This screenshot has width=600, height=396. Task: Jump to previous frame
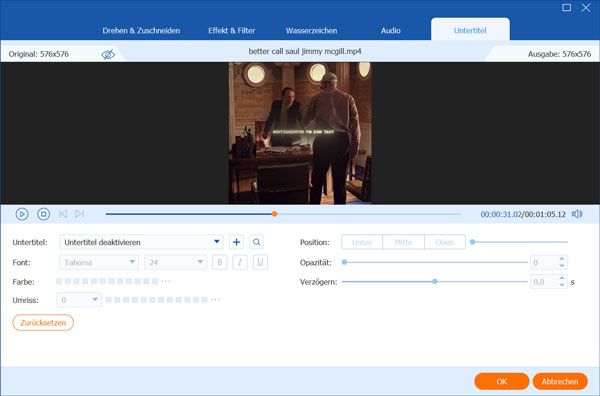63,213
